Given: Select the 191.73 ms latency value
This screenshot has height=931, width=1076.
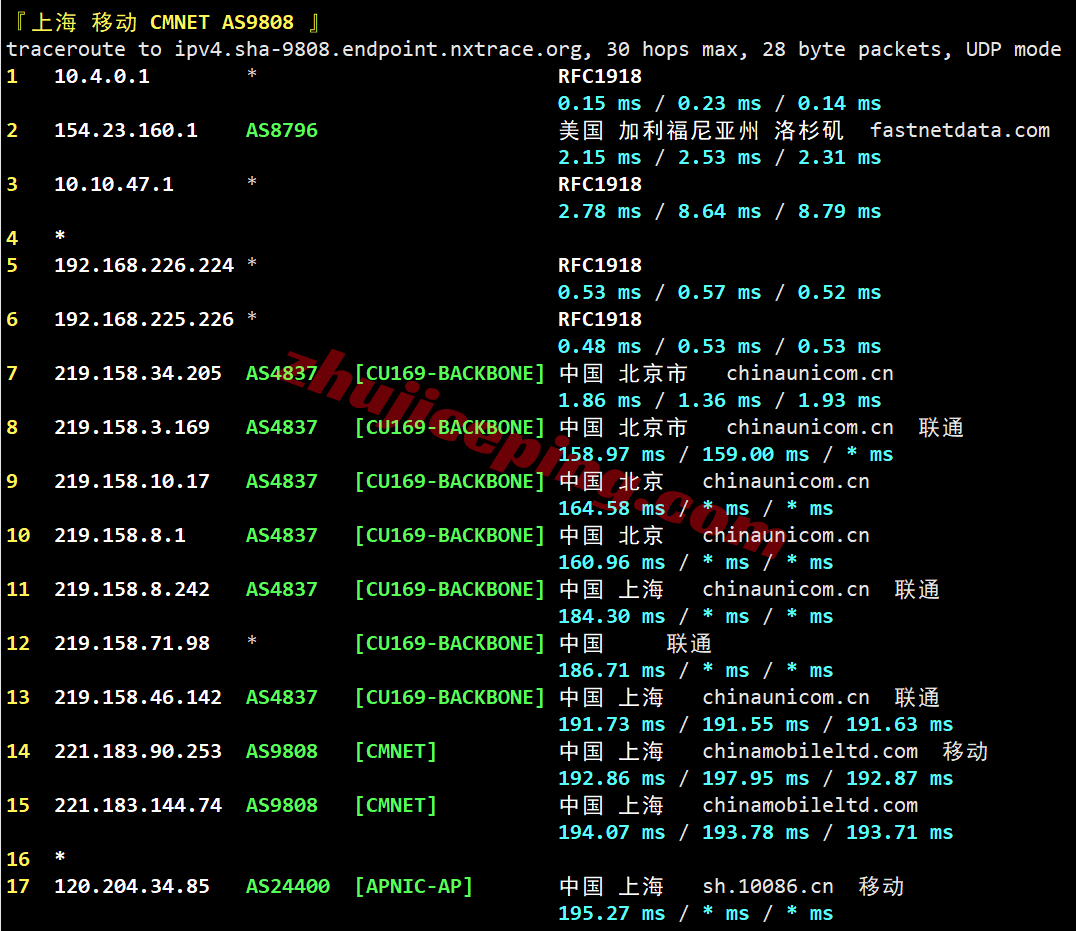Looking at the screenshot, I should tap(612, 724).
